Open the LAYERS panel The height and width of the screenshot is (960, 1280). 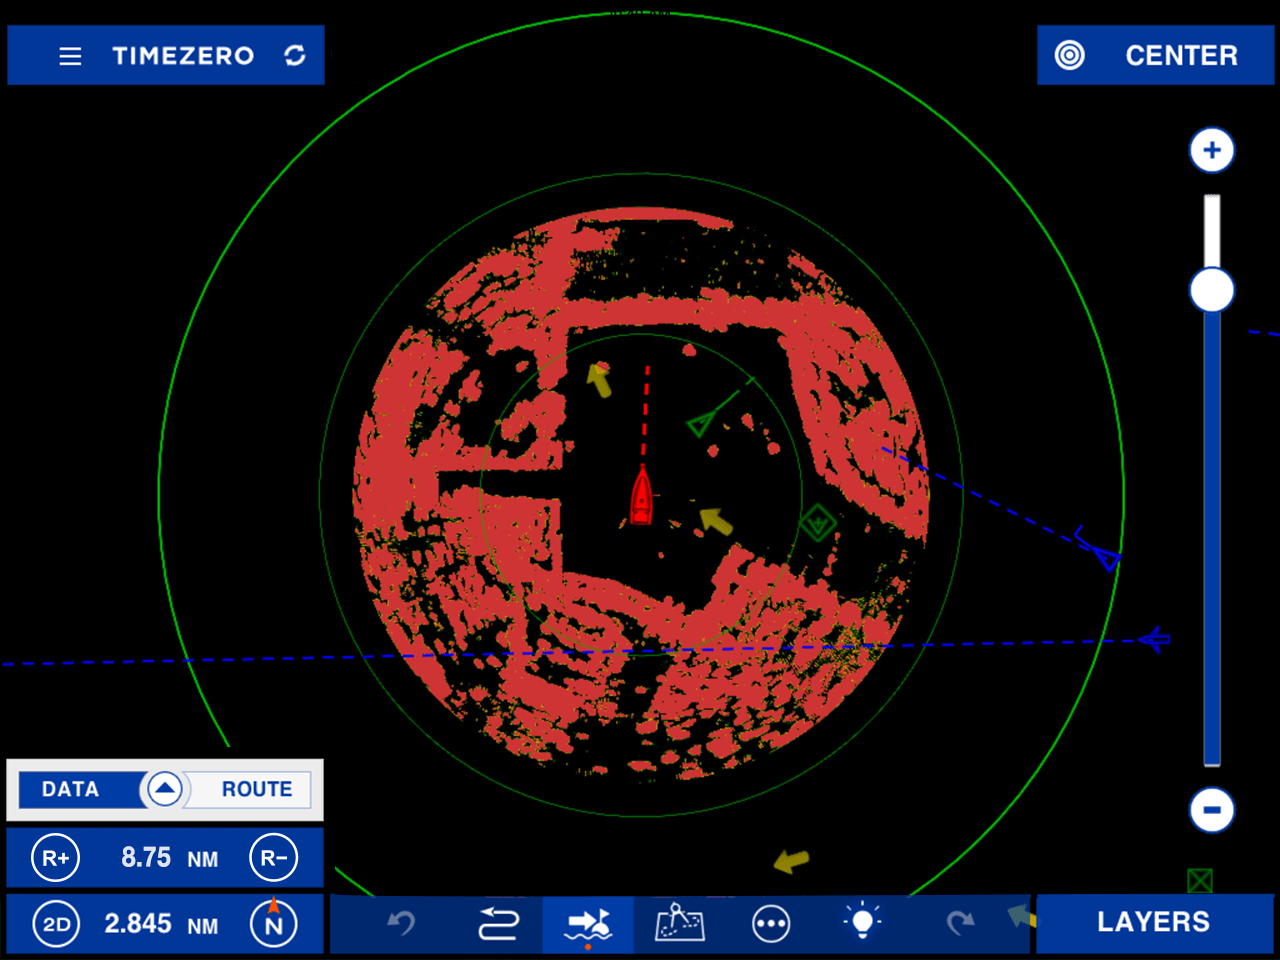[1155, 921]
